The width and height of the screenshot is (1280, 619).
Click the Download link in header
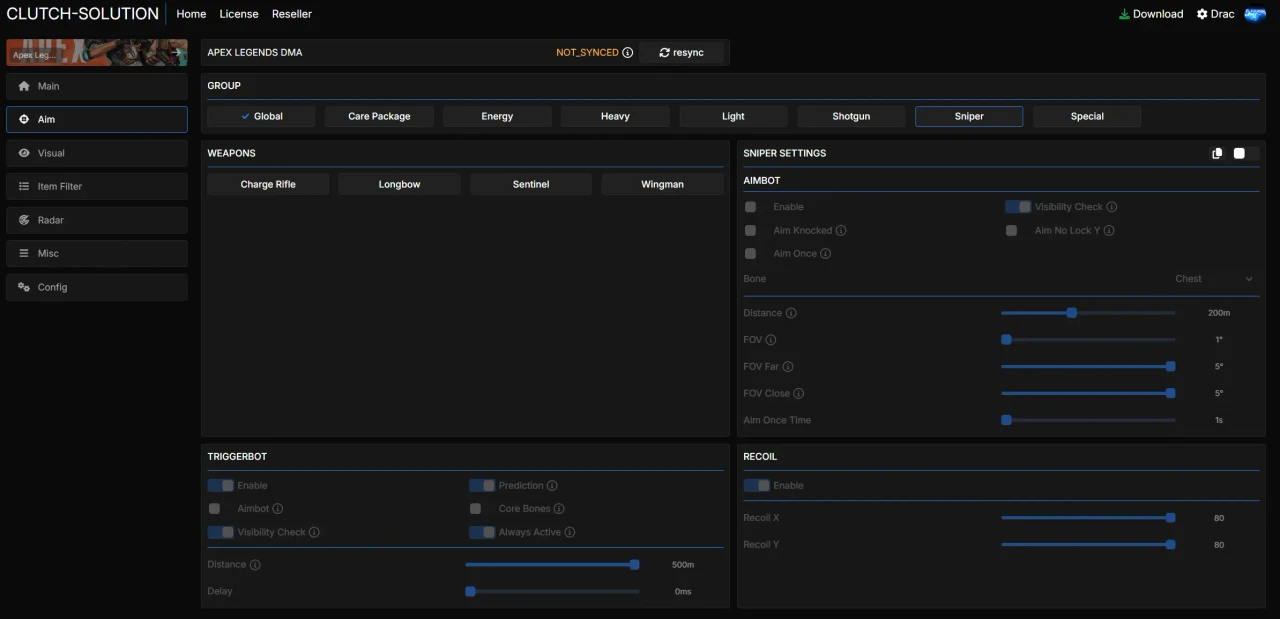pyautogui.click(x=1151, y=14)
